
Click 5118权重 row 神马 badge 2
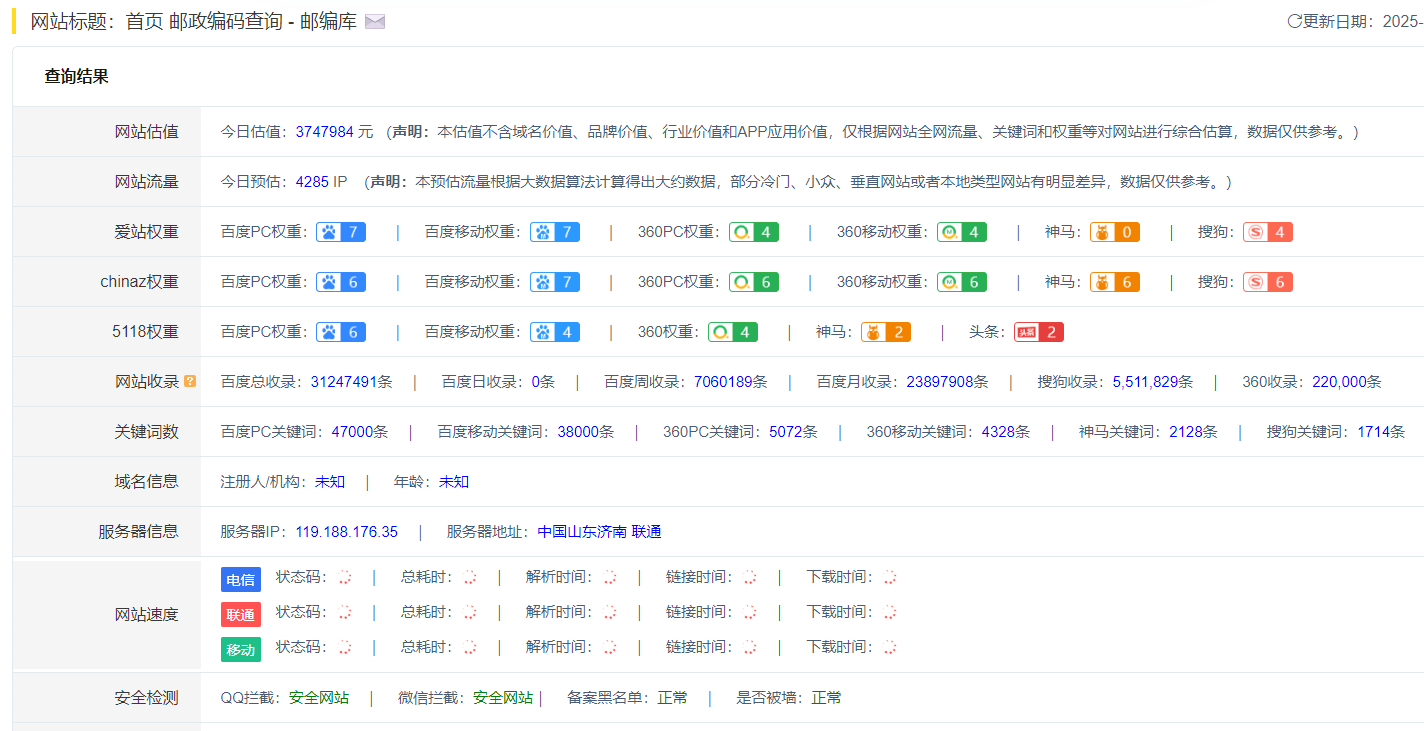click(x=886, y=332)
